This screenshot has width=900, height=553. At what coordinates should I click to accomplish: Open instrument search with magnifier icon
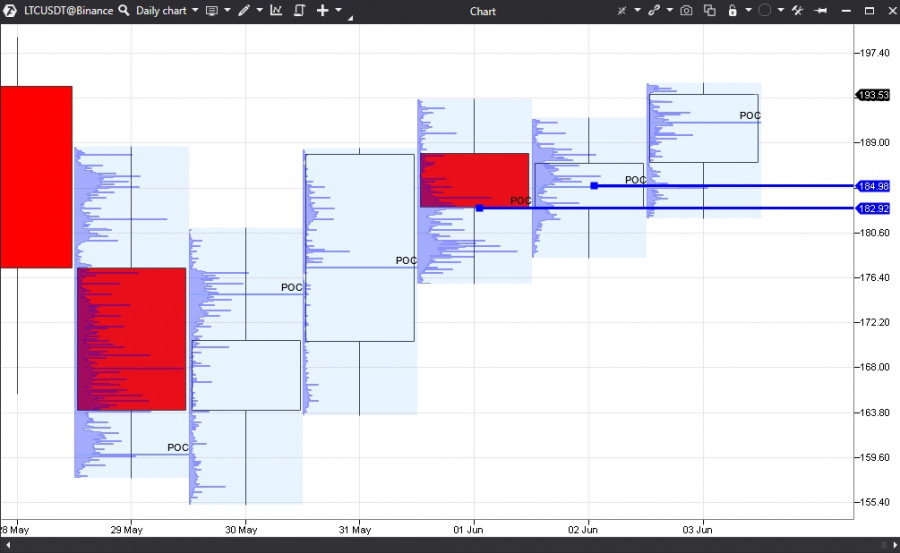(123, 10)
